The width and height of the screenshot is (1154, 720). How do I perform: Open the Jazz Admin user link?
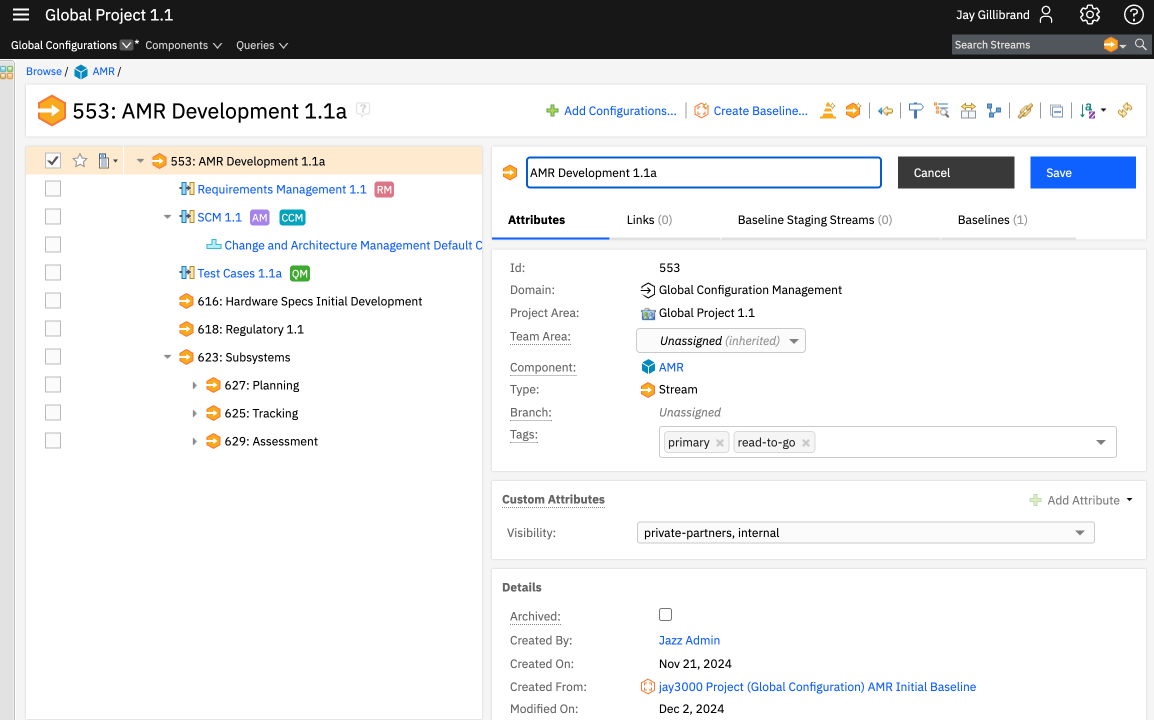689,640
